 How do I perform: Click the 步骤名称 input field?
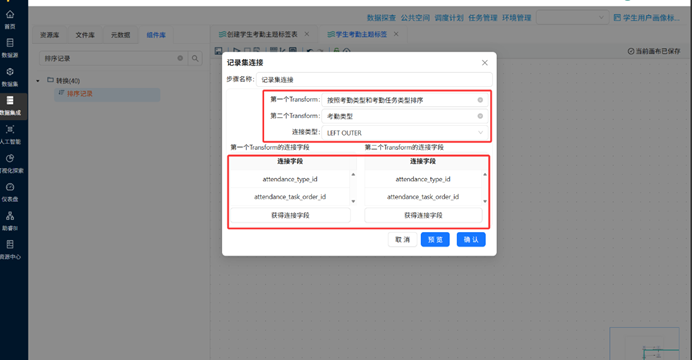374,80
